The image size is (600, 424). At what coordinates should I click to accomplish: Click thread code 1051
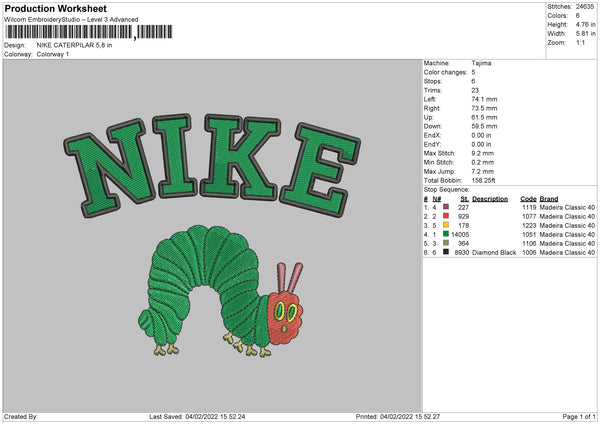coord(529,235)
